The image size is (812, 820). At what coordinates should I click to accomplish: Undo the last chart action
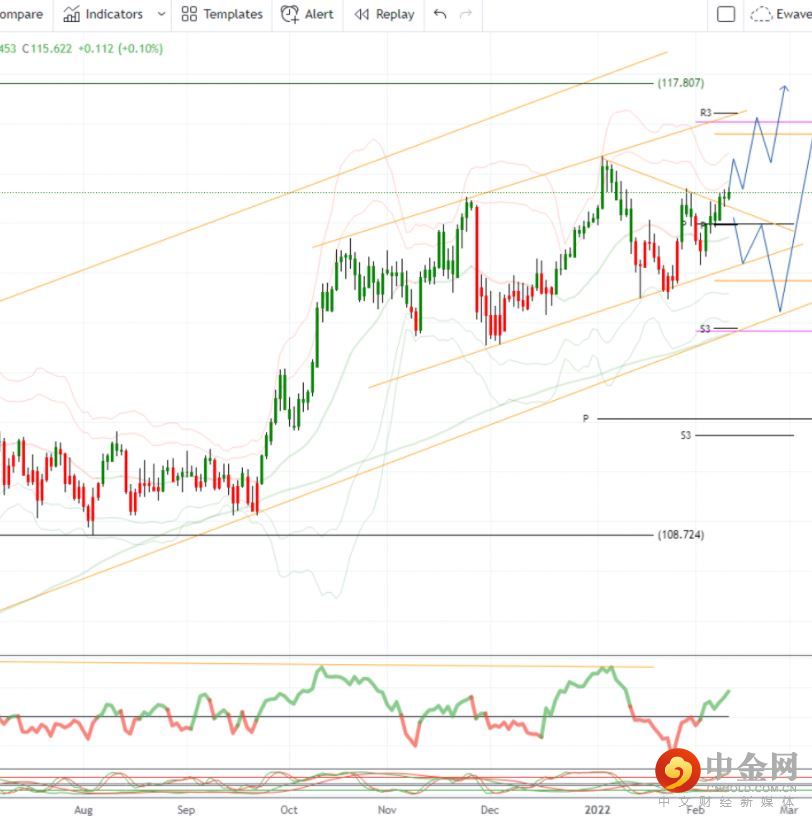pos(440,14)
